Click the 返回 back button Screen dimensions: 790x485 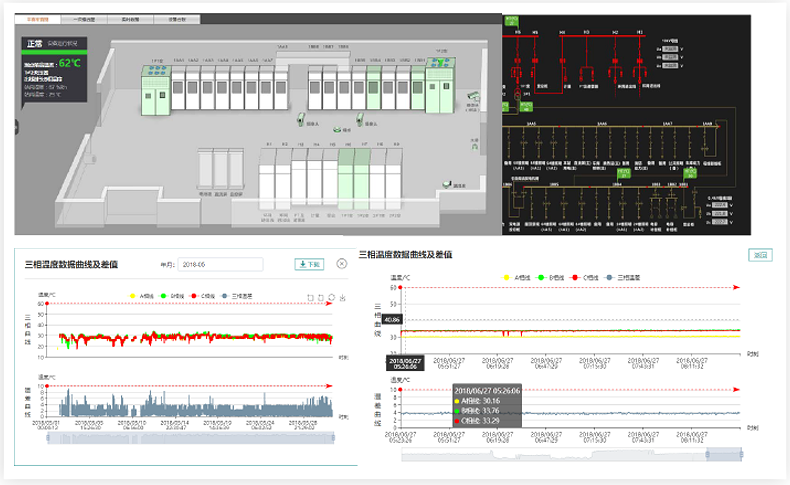761,255
